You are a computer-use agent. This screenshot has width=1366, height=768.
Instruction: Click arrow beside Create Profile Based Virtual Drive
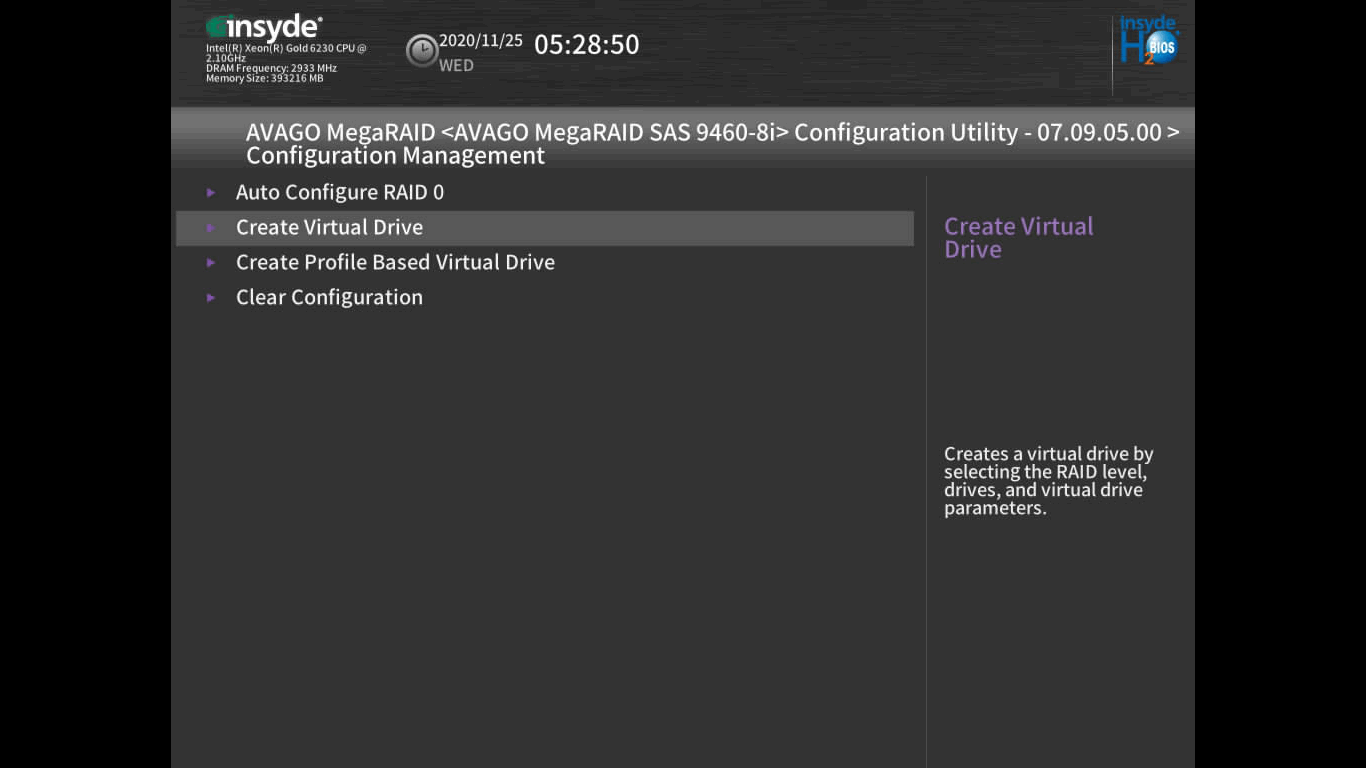(211, 263)
